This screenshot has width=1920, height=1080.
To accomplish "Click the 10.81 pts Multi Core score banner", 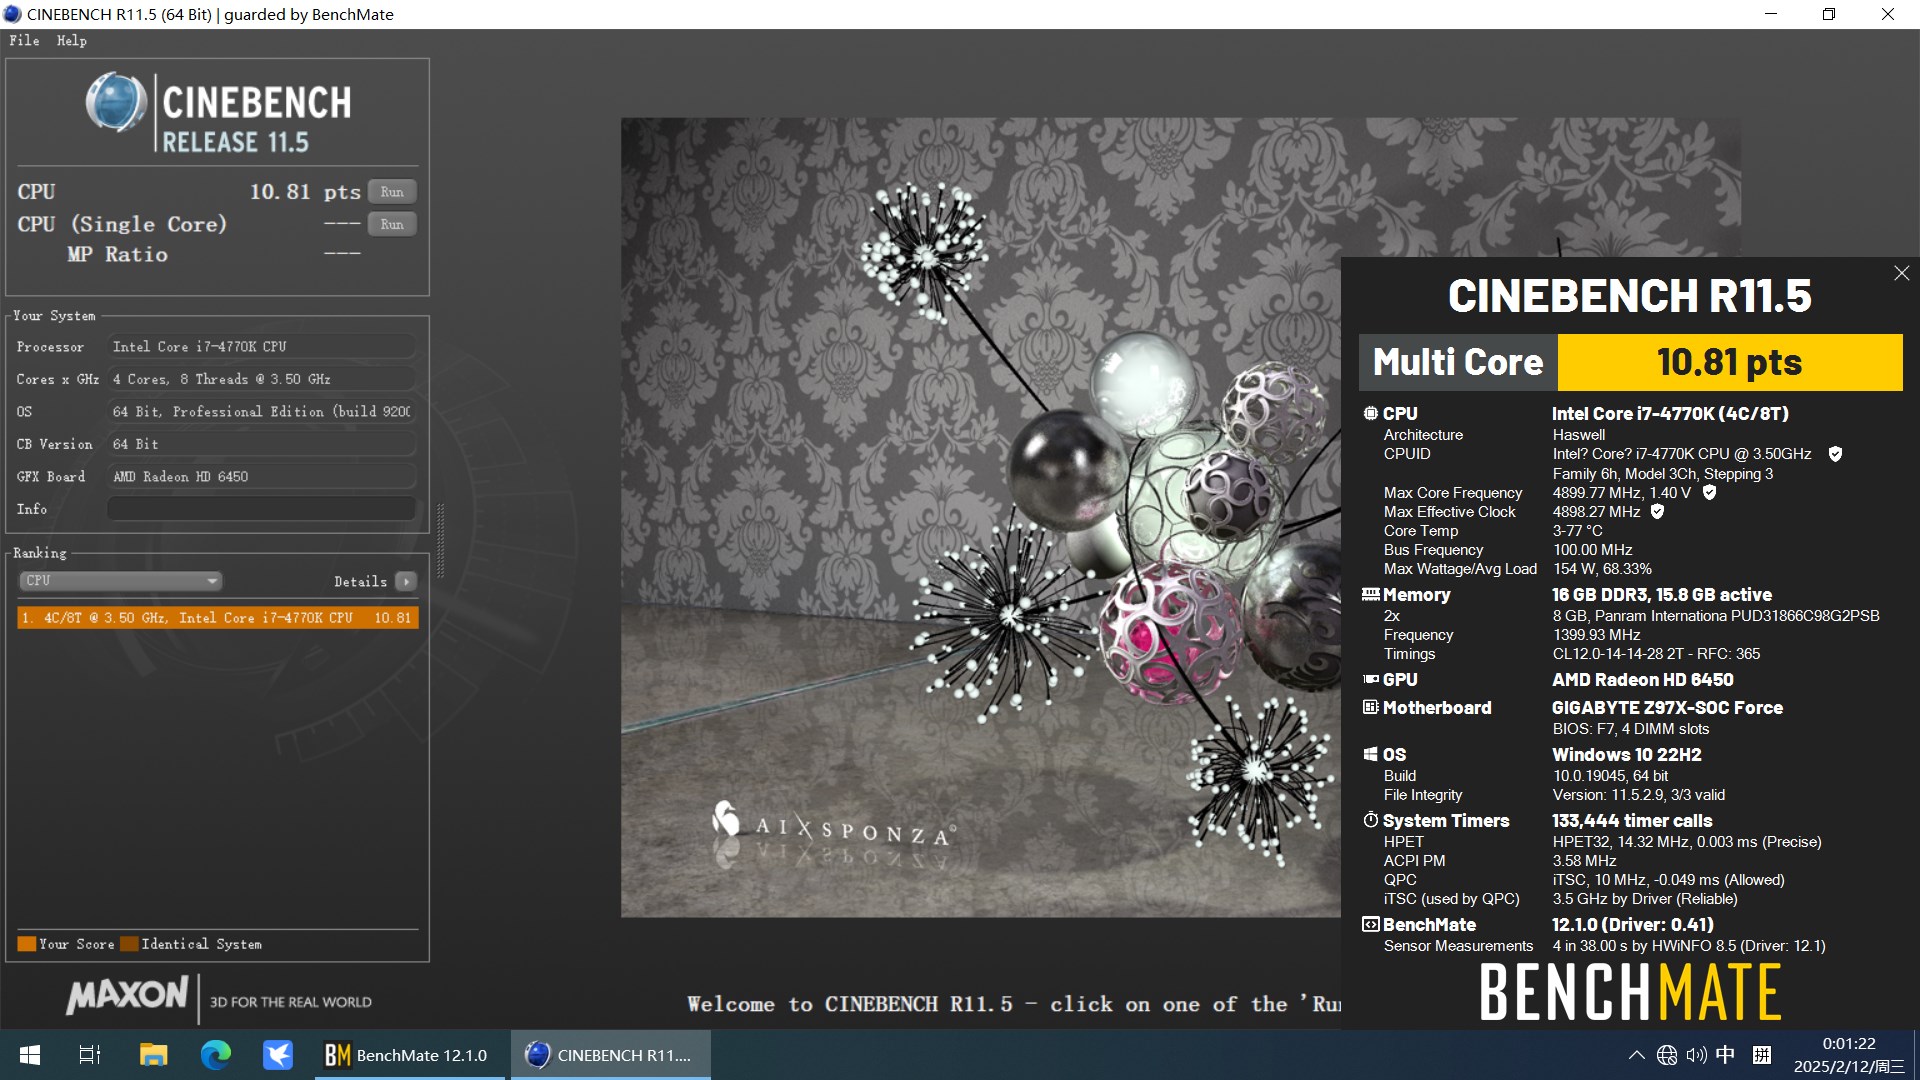I will coord(1729,362).
